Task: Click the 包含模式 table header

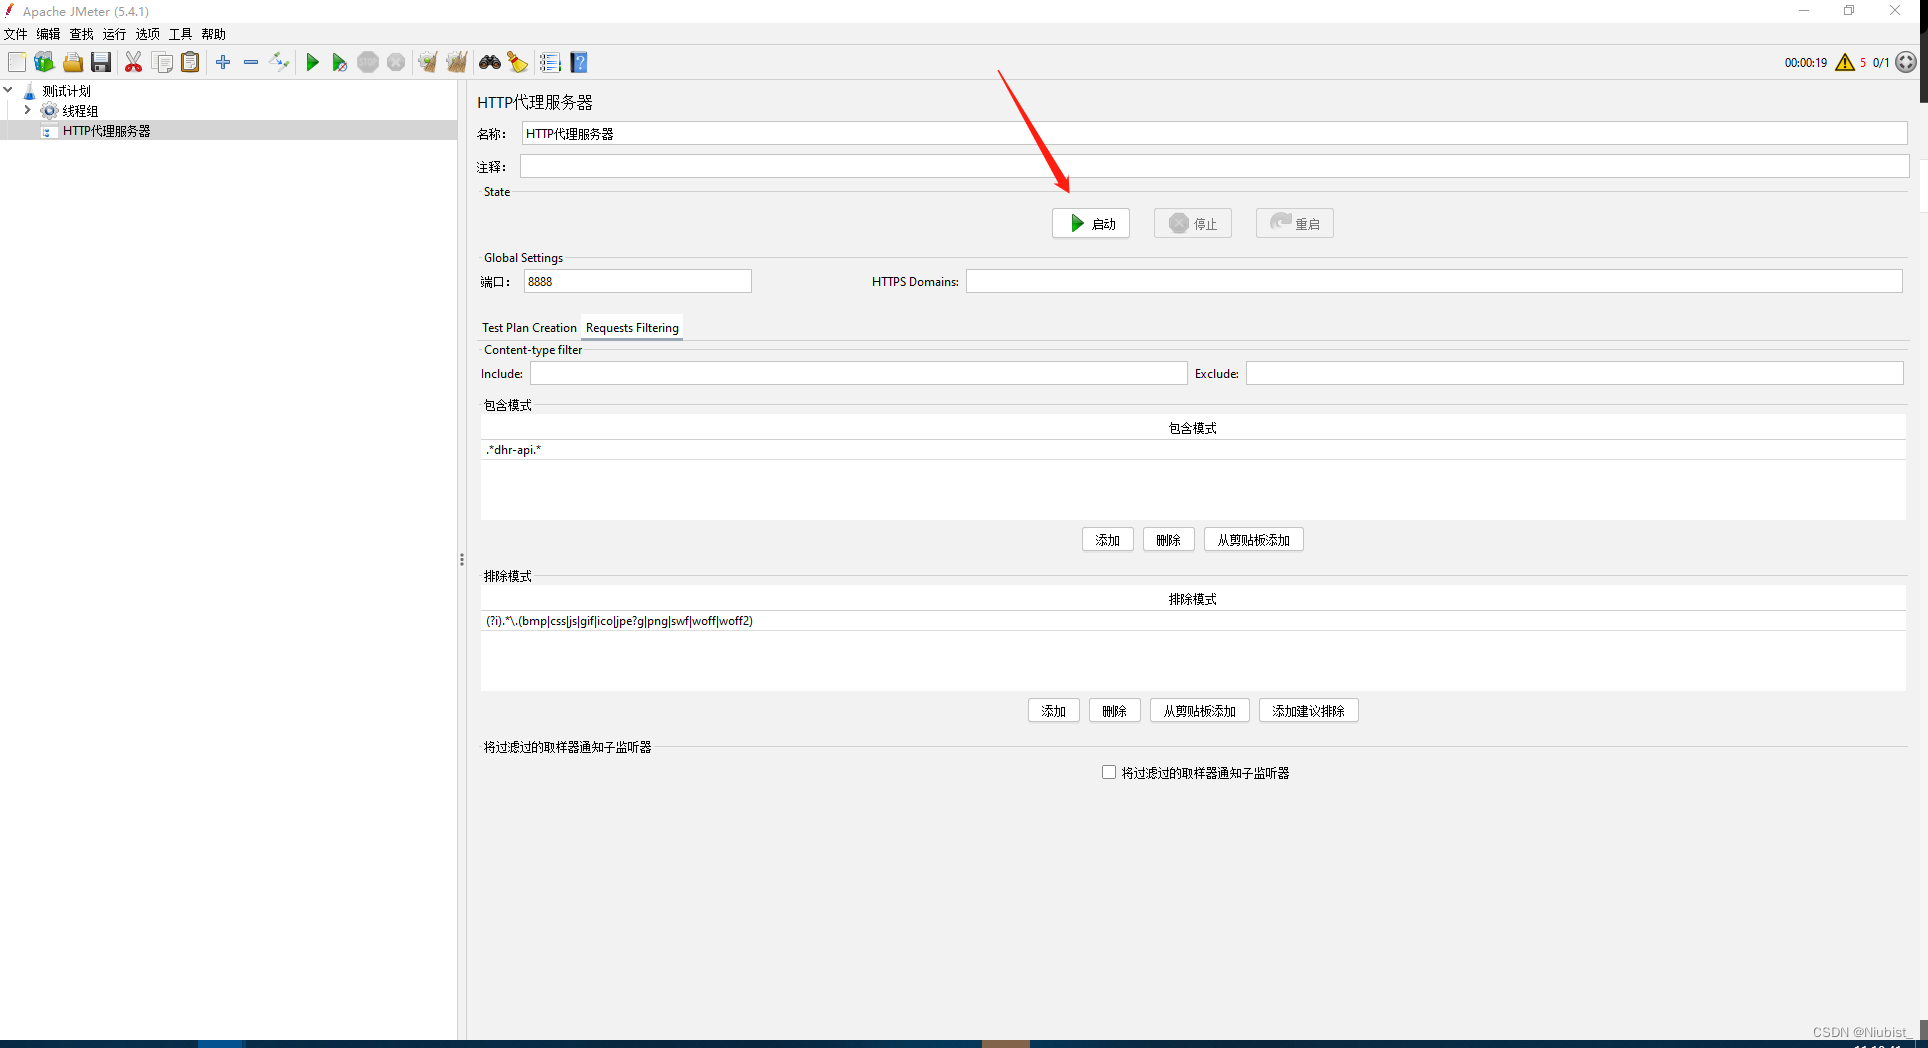Action: click(x=1193, y=428)
